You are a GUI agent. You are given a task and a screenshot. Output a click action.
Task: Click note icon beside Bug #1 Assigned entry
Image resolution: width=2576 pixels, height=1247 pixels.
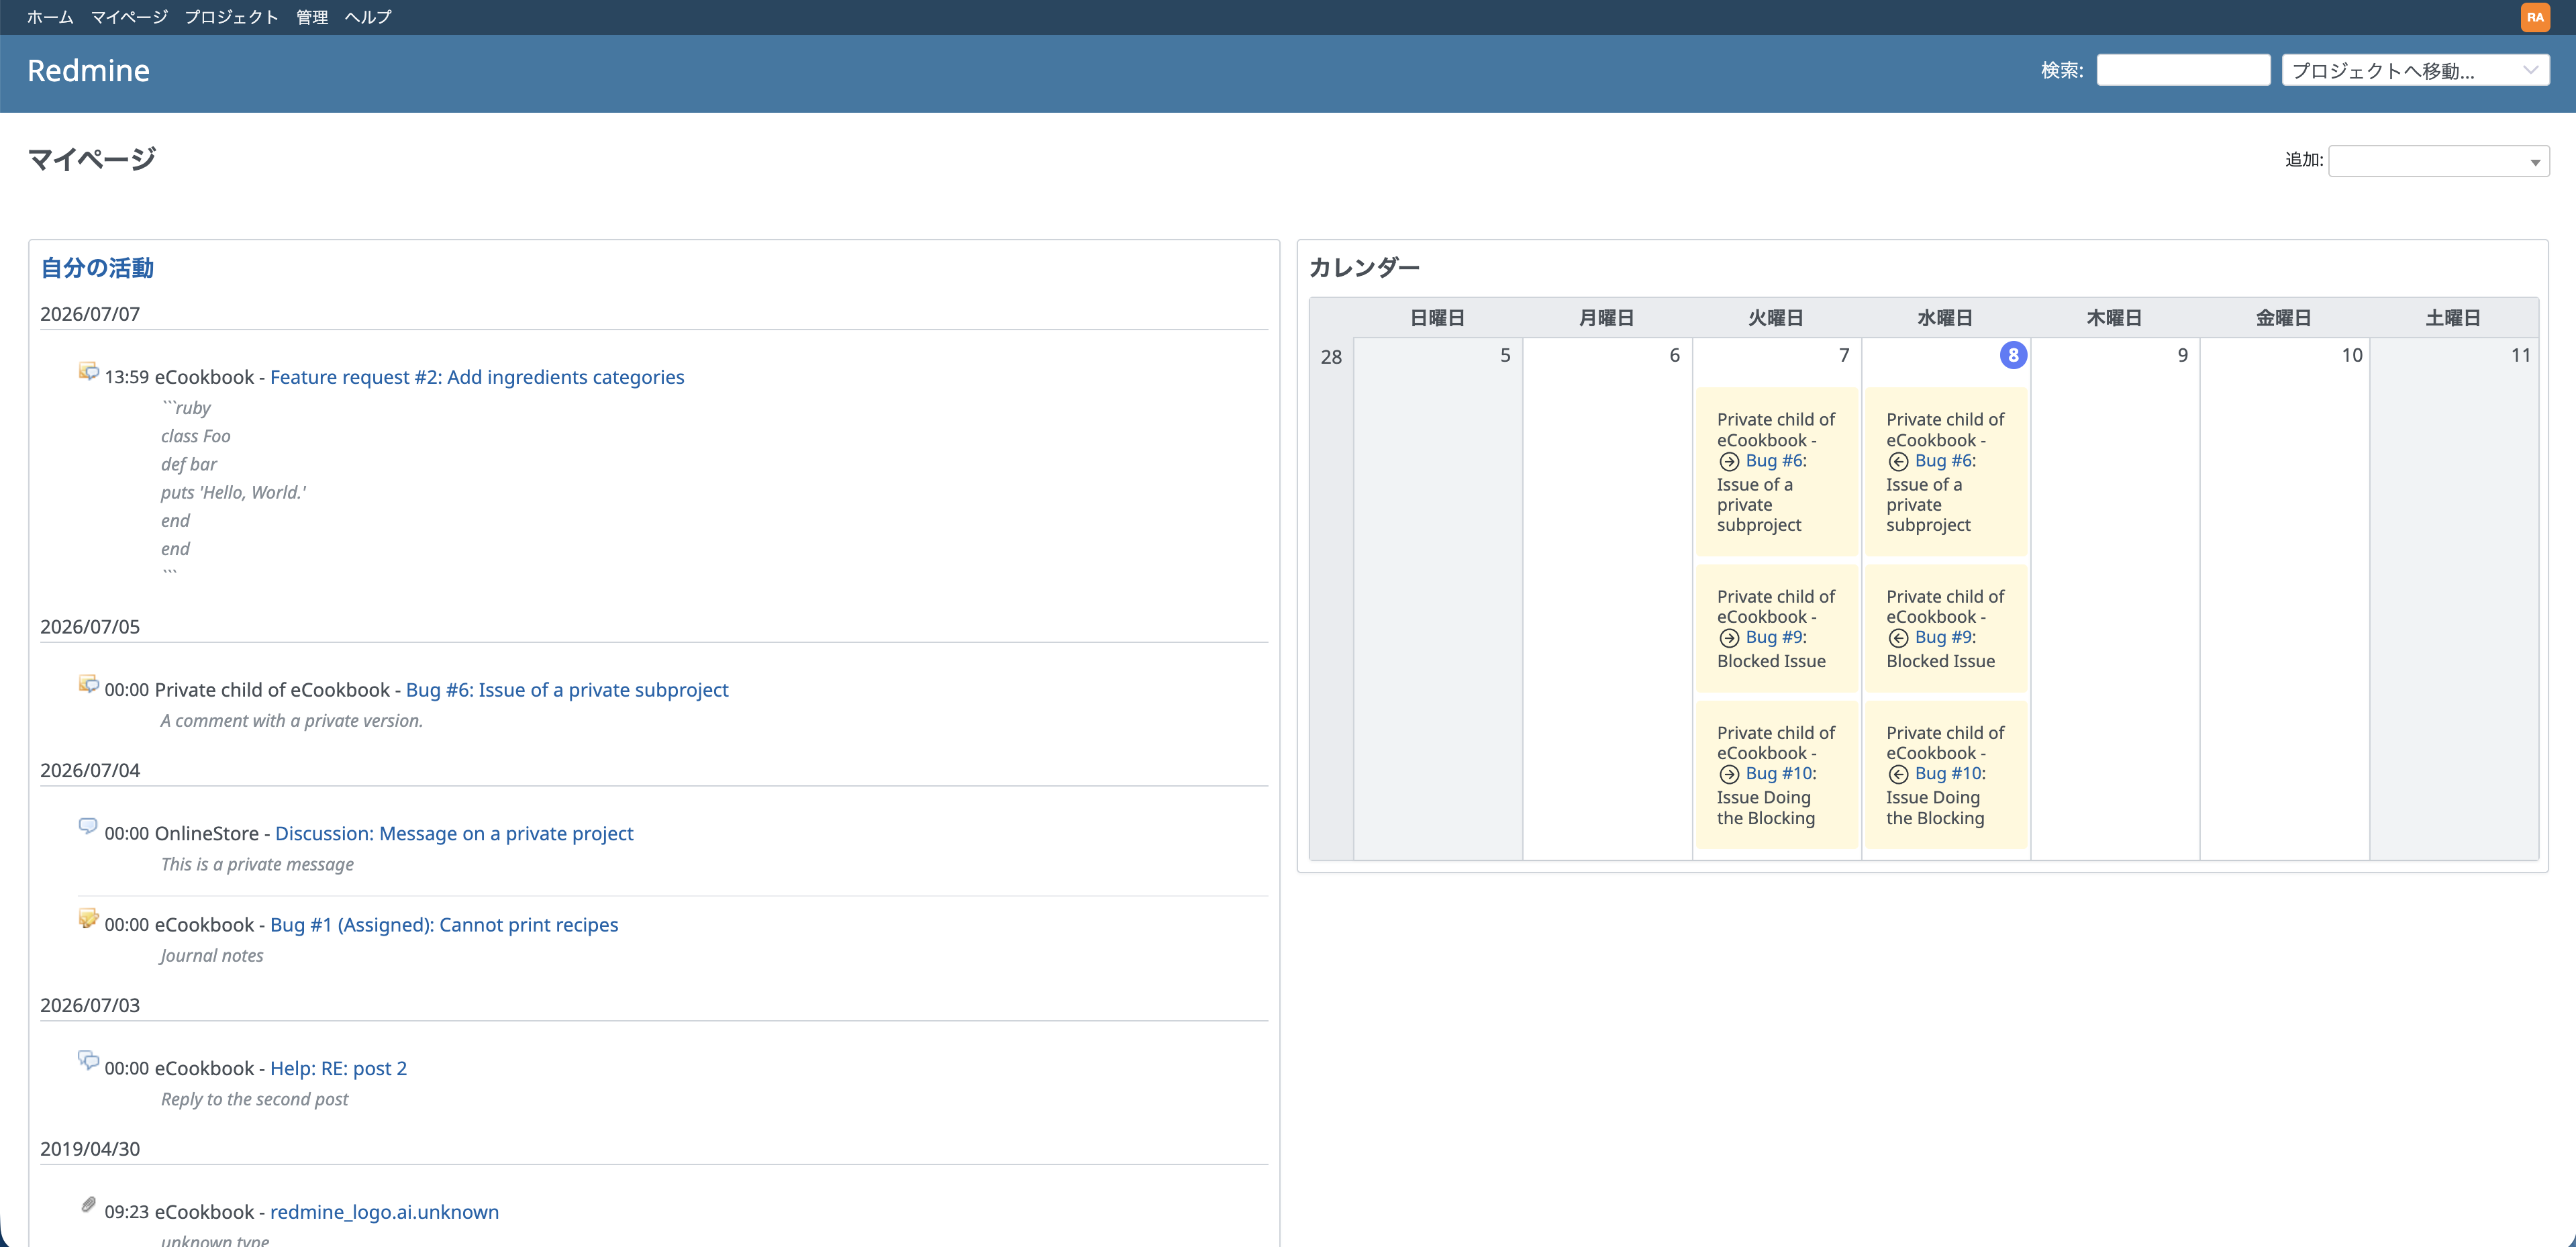pos(89,918)
